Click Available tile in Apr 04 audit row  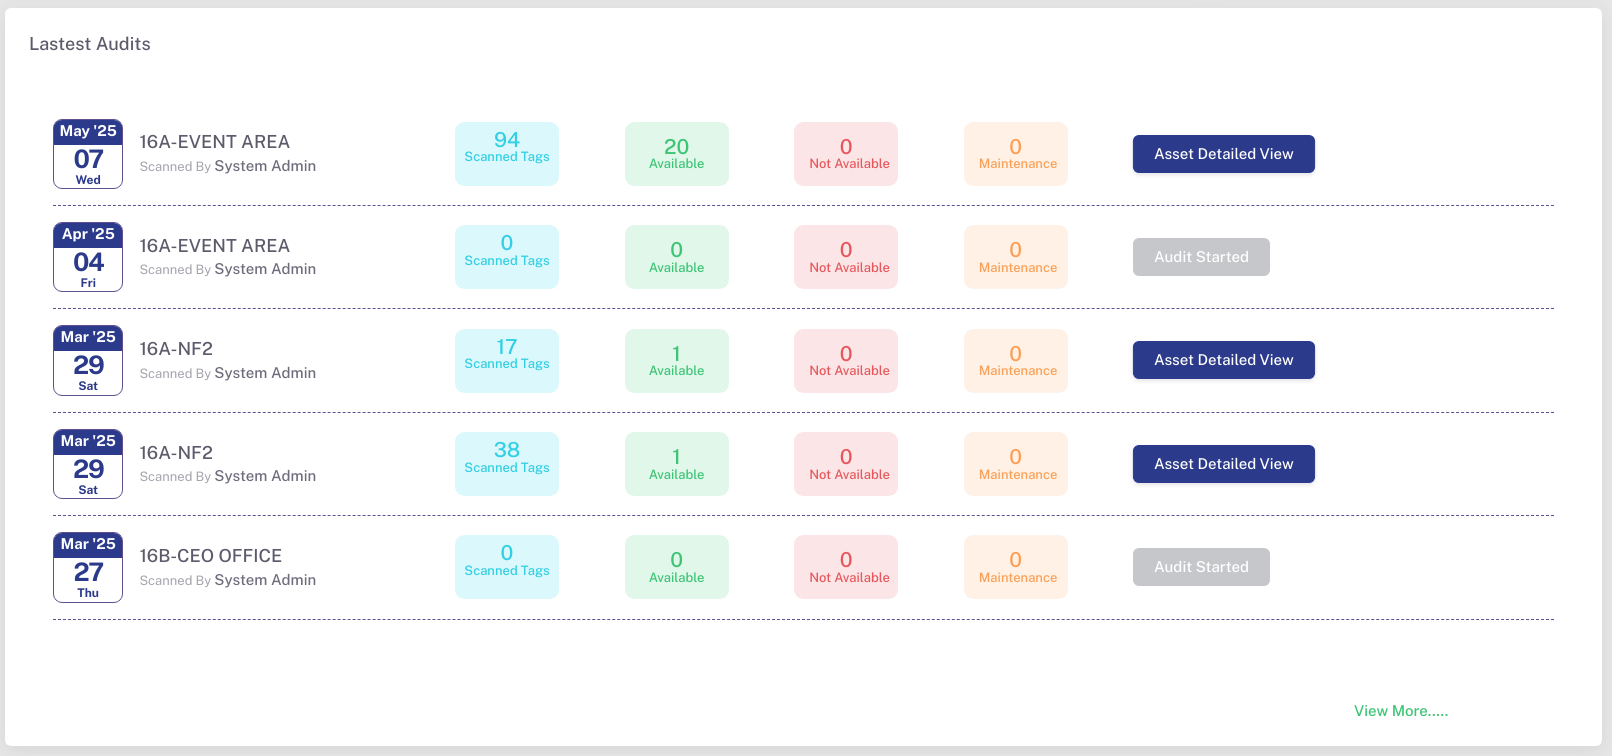pyautogui.click(x=677, y=257)
